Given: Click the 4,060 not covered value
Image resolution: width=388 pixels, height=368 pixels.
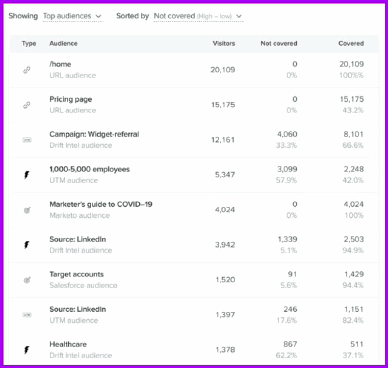Looking at the screenshot, I should (287, 134).
